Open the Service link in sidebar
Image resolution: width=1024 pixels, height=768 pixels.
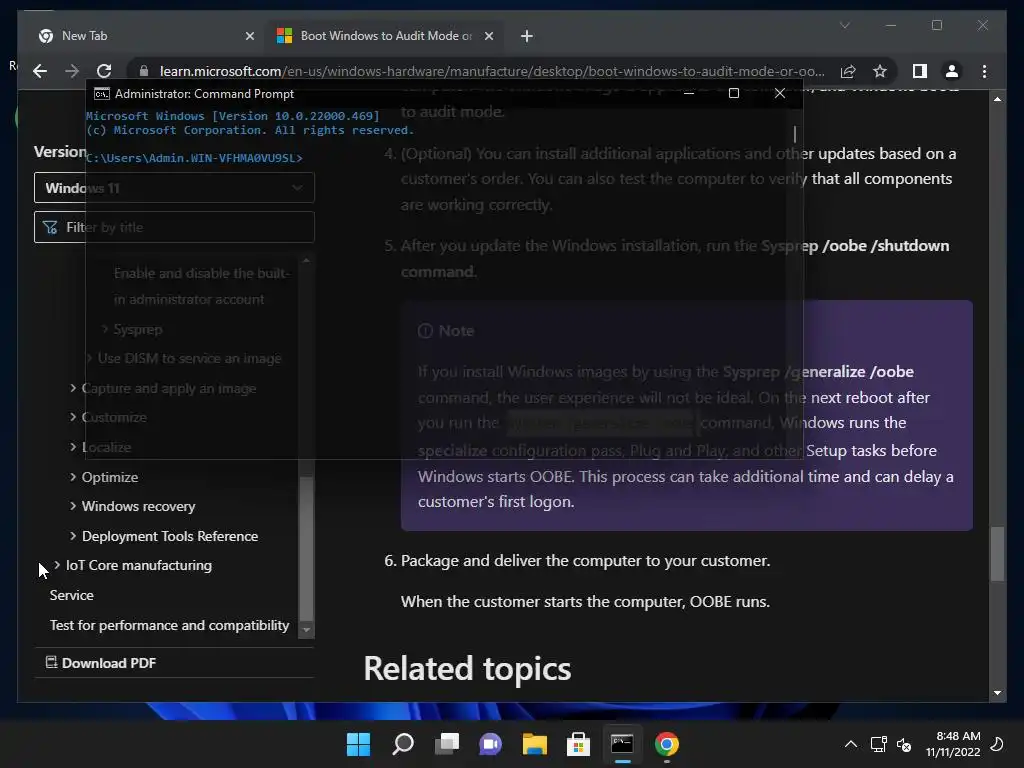(72, 595)
